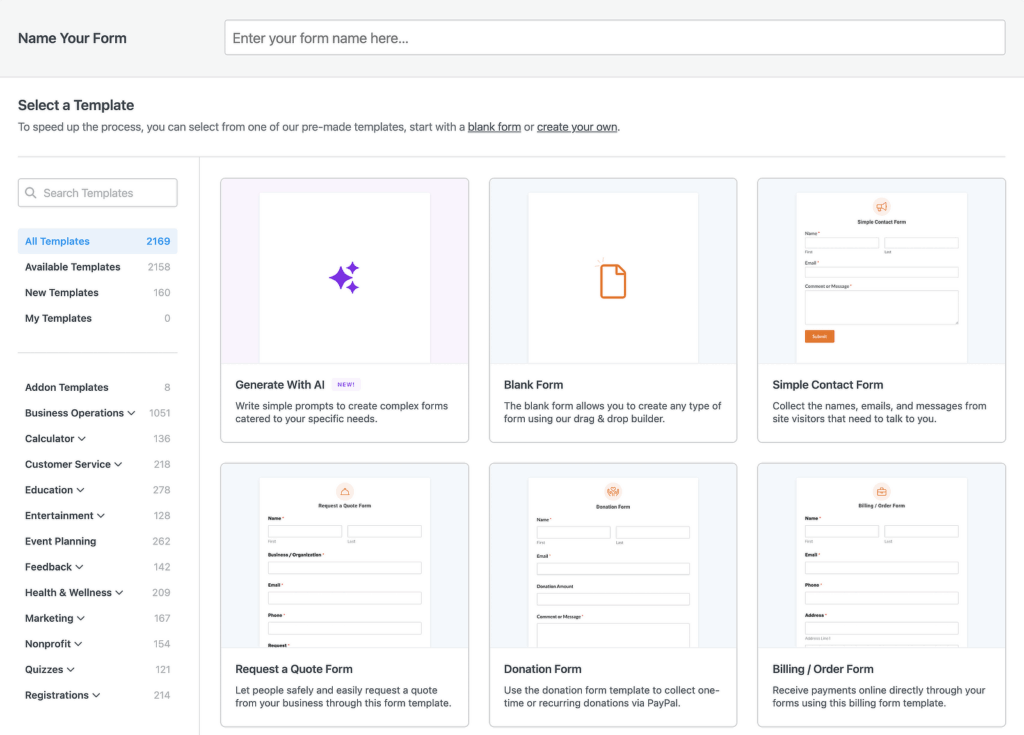Show the New Templates list
Viewport: 1024px width, 735px height.
(x=61, y=293)
